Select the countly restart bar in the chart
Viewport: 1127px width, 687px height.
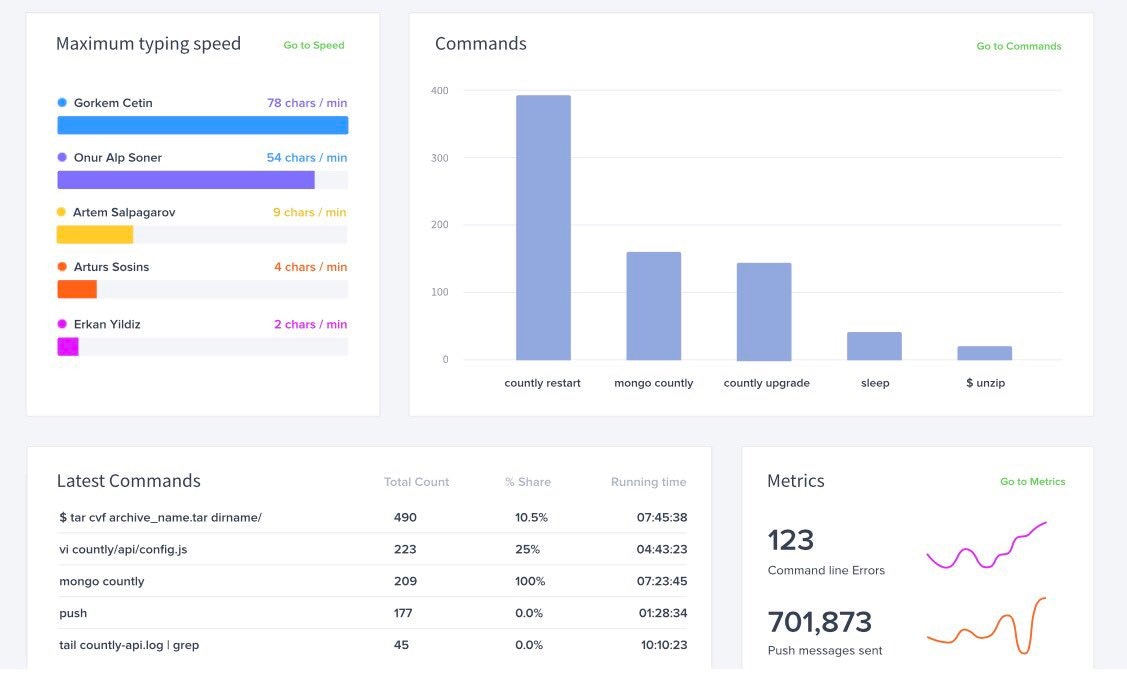tap(543, 227)
